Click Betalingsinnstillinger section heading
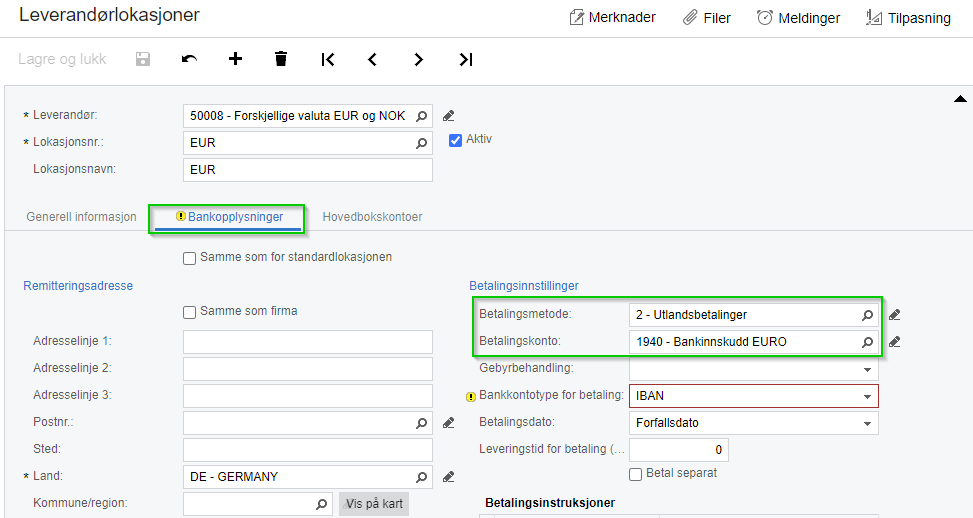The height and width of the screenshot is (518, 973). 524,286
